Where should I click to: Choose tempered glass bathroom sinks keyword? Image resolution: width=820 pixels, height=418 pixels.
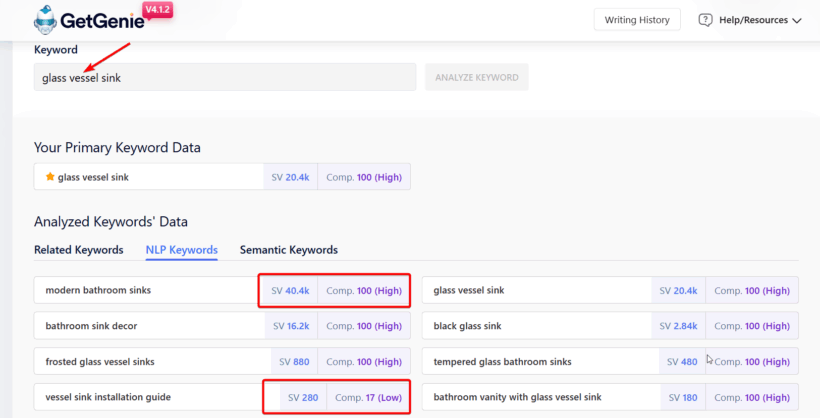tap(502, 361)
